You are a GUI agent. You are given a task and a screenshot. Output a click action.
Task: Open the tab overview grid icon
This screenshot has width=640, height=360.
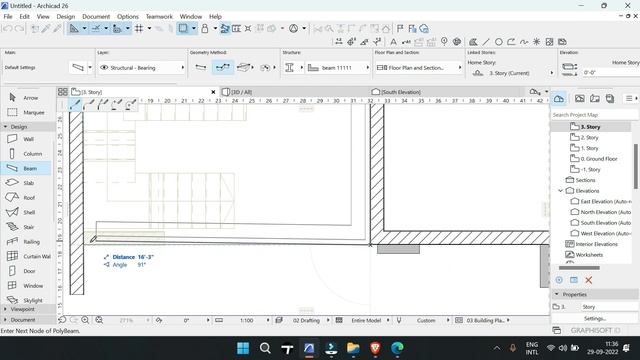click(62, 92)
